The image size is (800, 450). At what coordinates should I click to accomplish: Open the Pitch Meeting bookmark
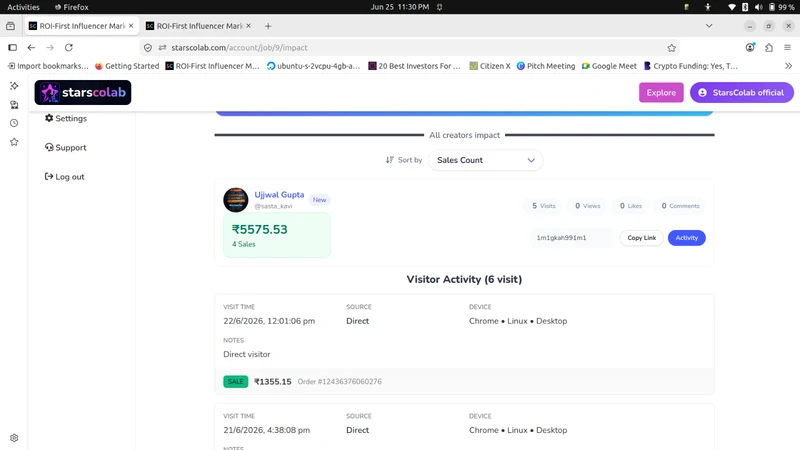[x=546, y=66]
